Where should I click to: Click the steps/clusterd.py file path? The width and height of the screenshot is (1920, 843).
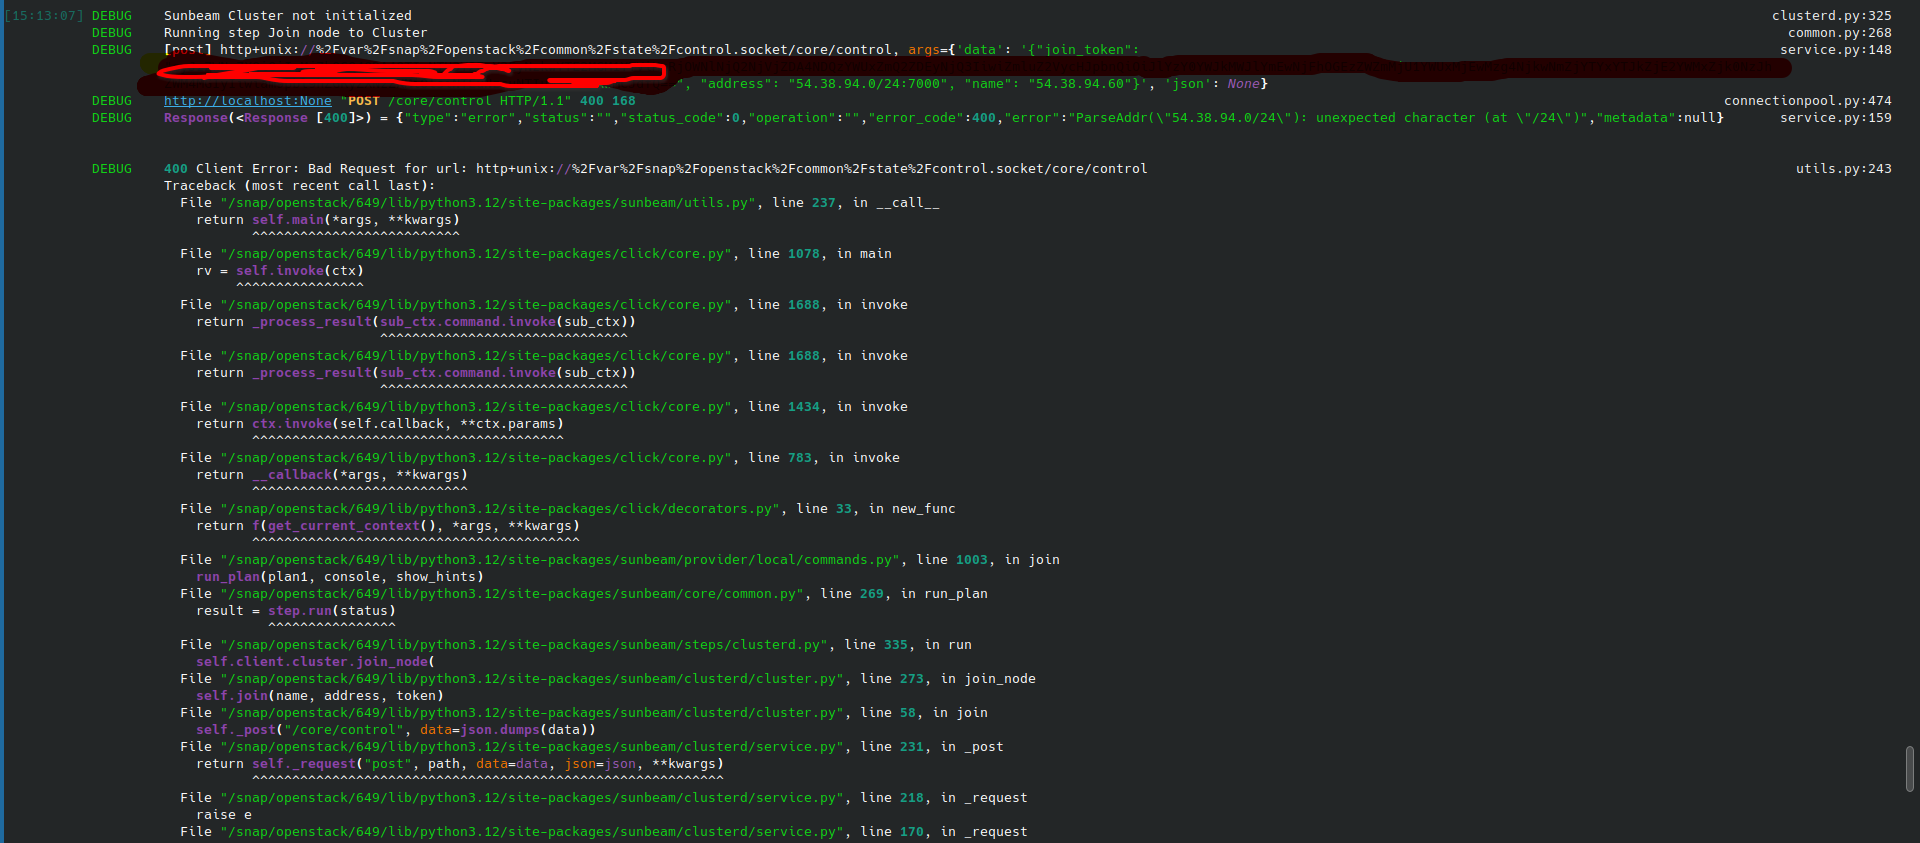pyautogui.click(x=524, y=645)
